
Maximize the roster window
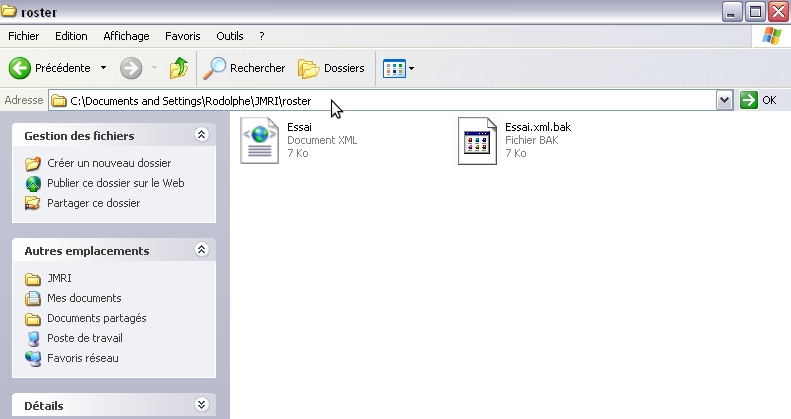click(755, 12)
